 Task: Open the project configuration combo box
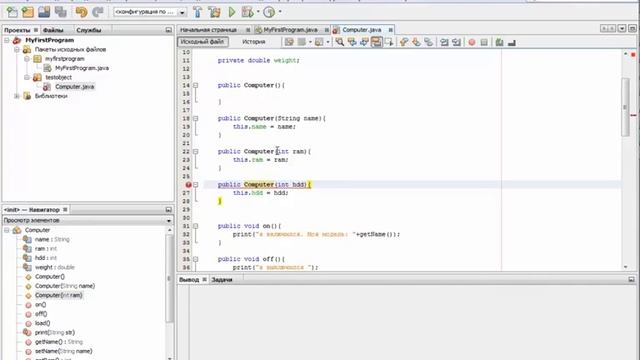click(150, 12)
